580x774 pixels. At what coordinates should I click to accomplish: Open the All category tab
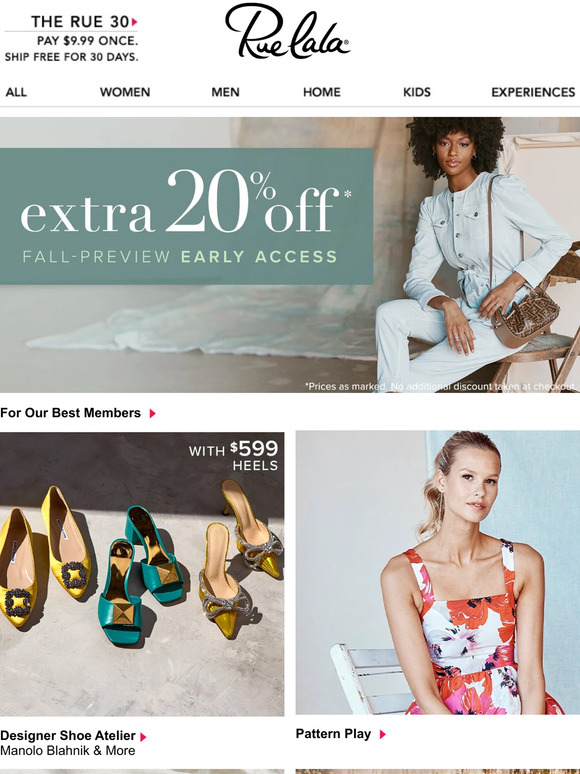[16, 92]
